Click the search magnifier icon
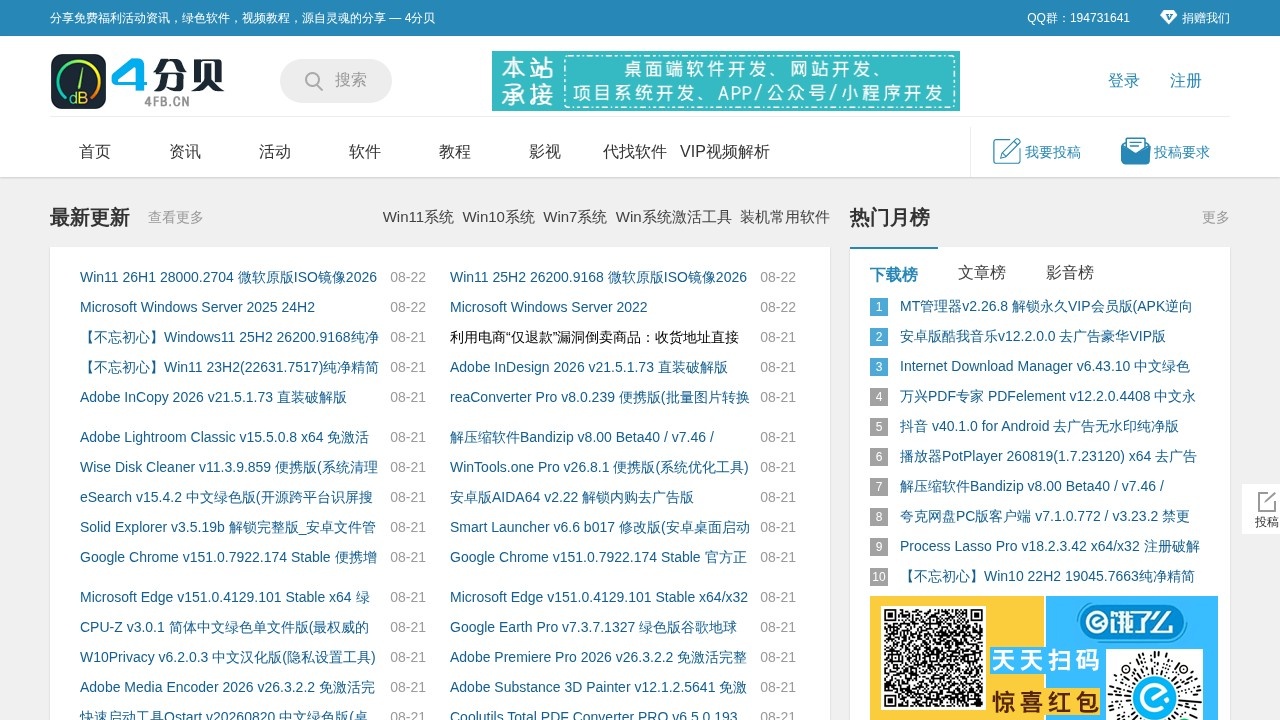This screenshot has width=1280, height=720. [314, 81]
